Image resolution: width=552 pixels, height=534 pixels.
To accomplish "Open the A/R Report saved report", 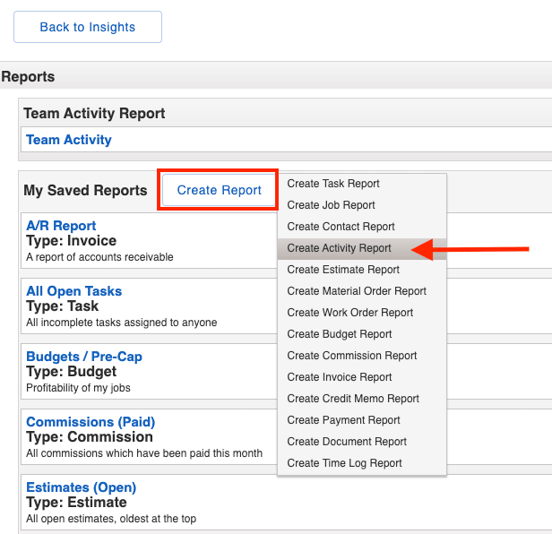I will 61,226.
